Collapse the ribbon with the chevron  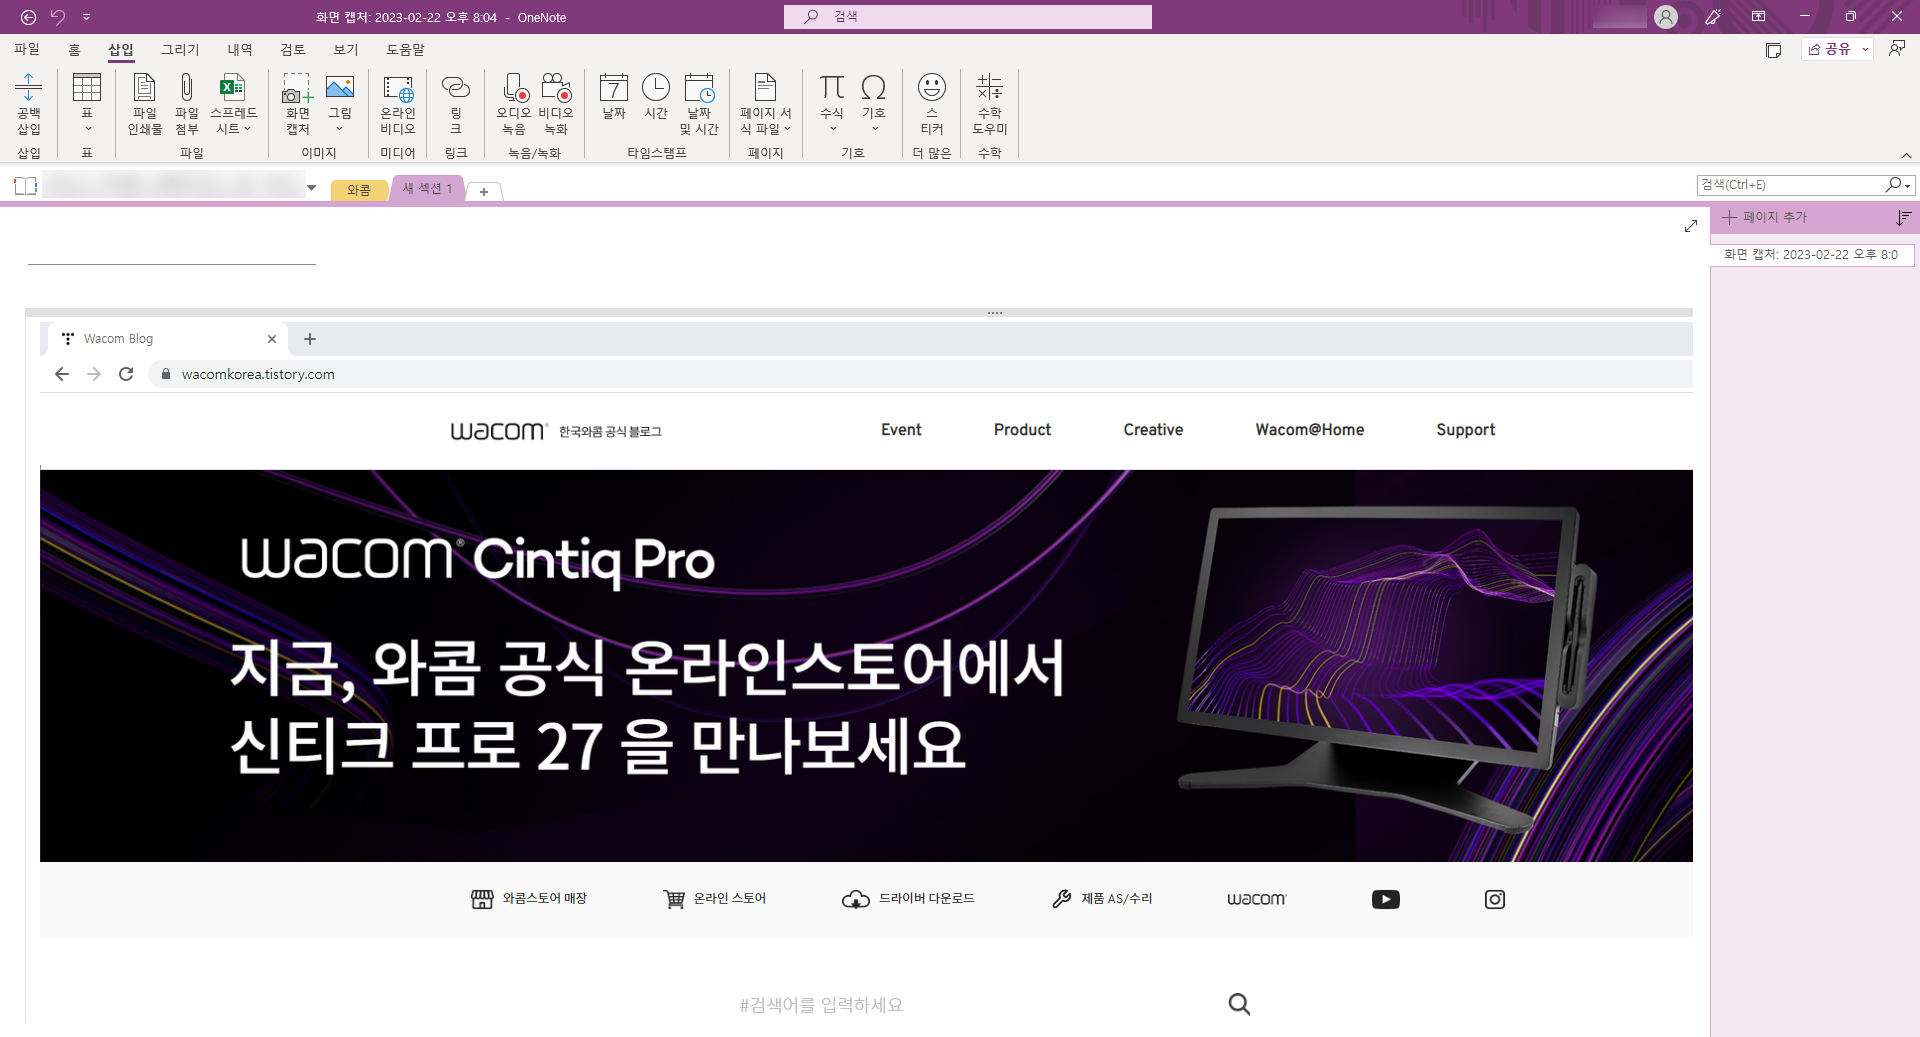click(x=1906, y=155)
